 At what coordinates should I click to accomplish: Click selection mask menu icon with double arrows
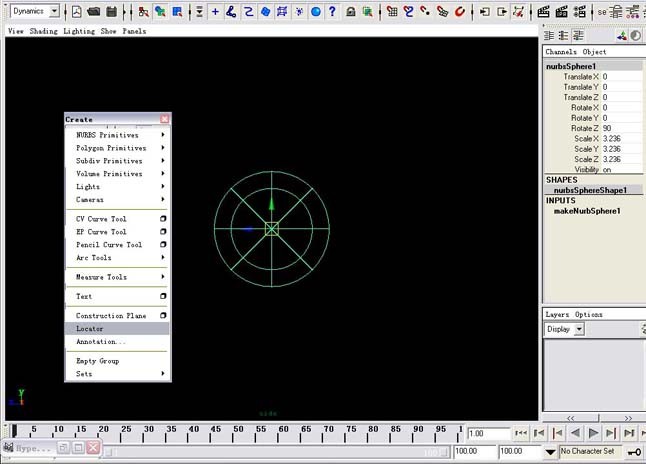click(x=199, y=12)
